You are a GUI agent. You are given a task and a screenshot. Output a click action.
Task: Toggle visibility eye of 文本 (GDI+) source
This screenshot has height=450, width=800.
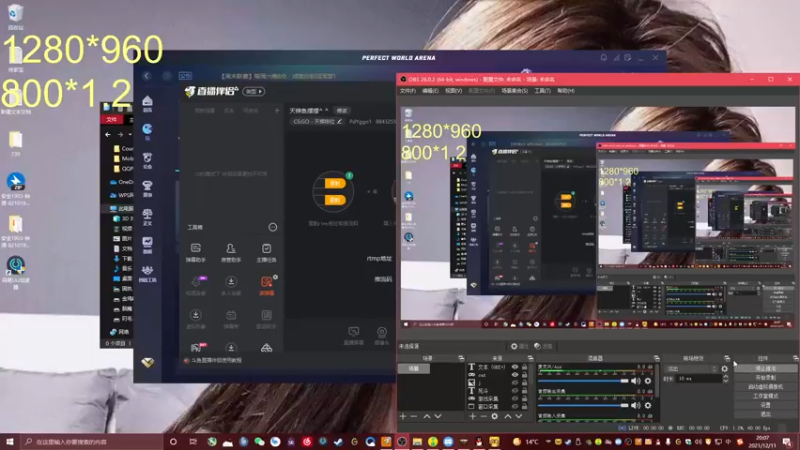tap(515, 367)
